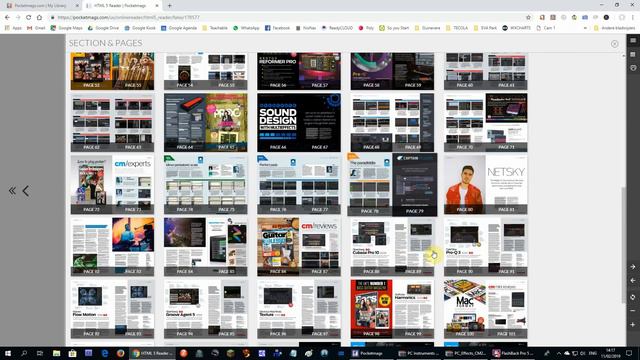Open Harmonics pages 98-99 thumbnail
Image resolution: width=640 pixels, height=360 pixels.
(x=392, y=309)
